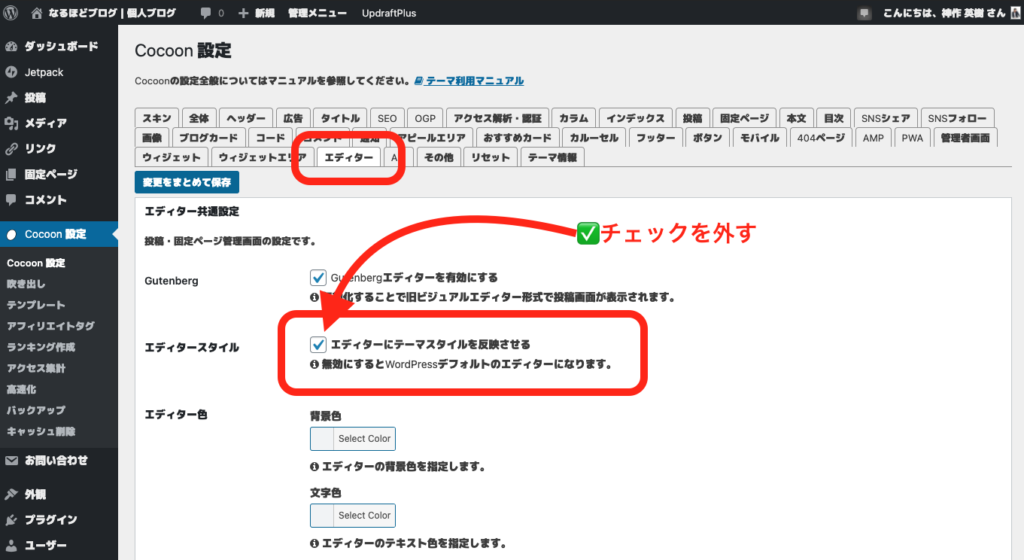Click the Pages icon in sidebar
Viewport: 1024px width, 560px height.
11,174
